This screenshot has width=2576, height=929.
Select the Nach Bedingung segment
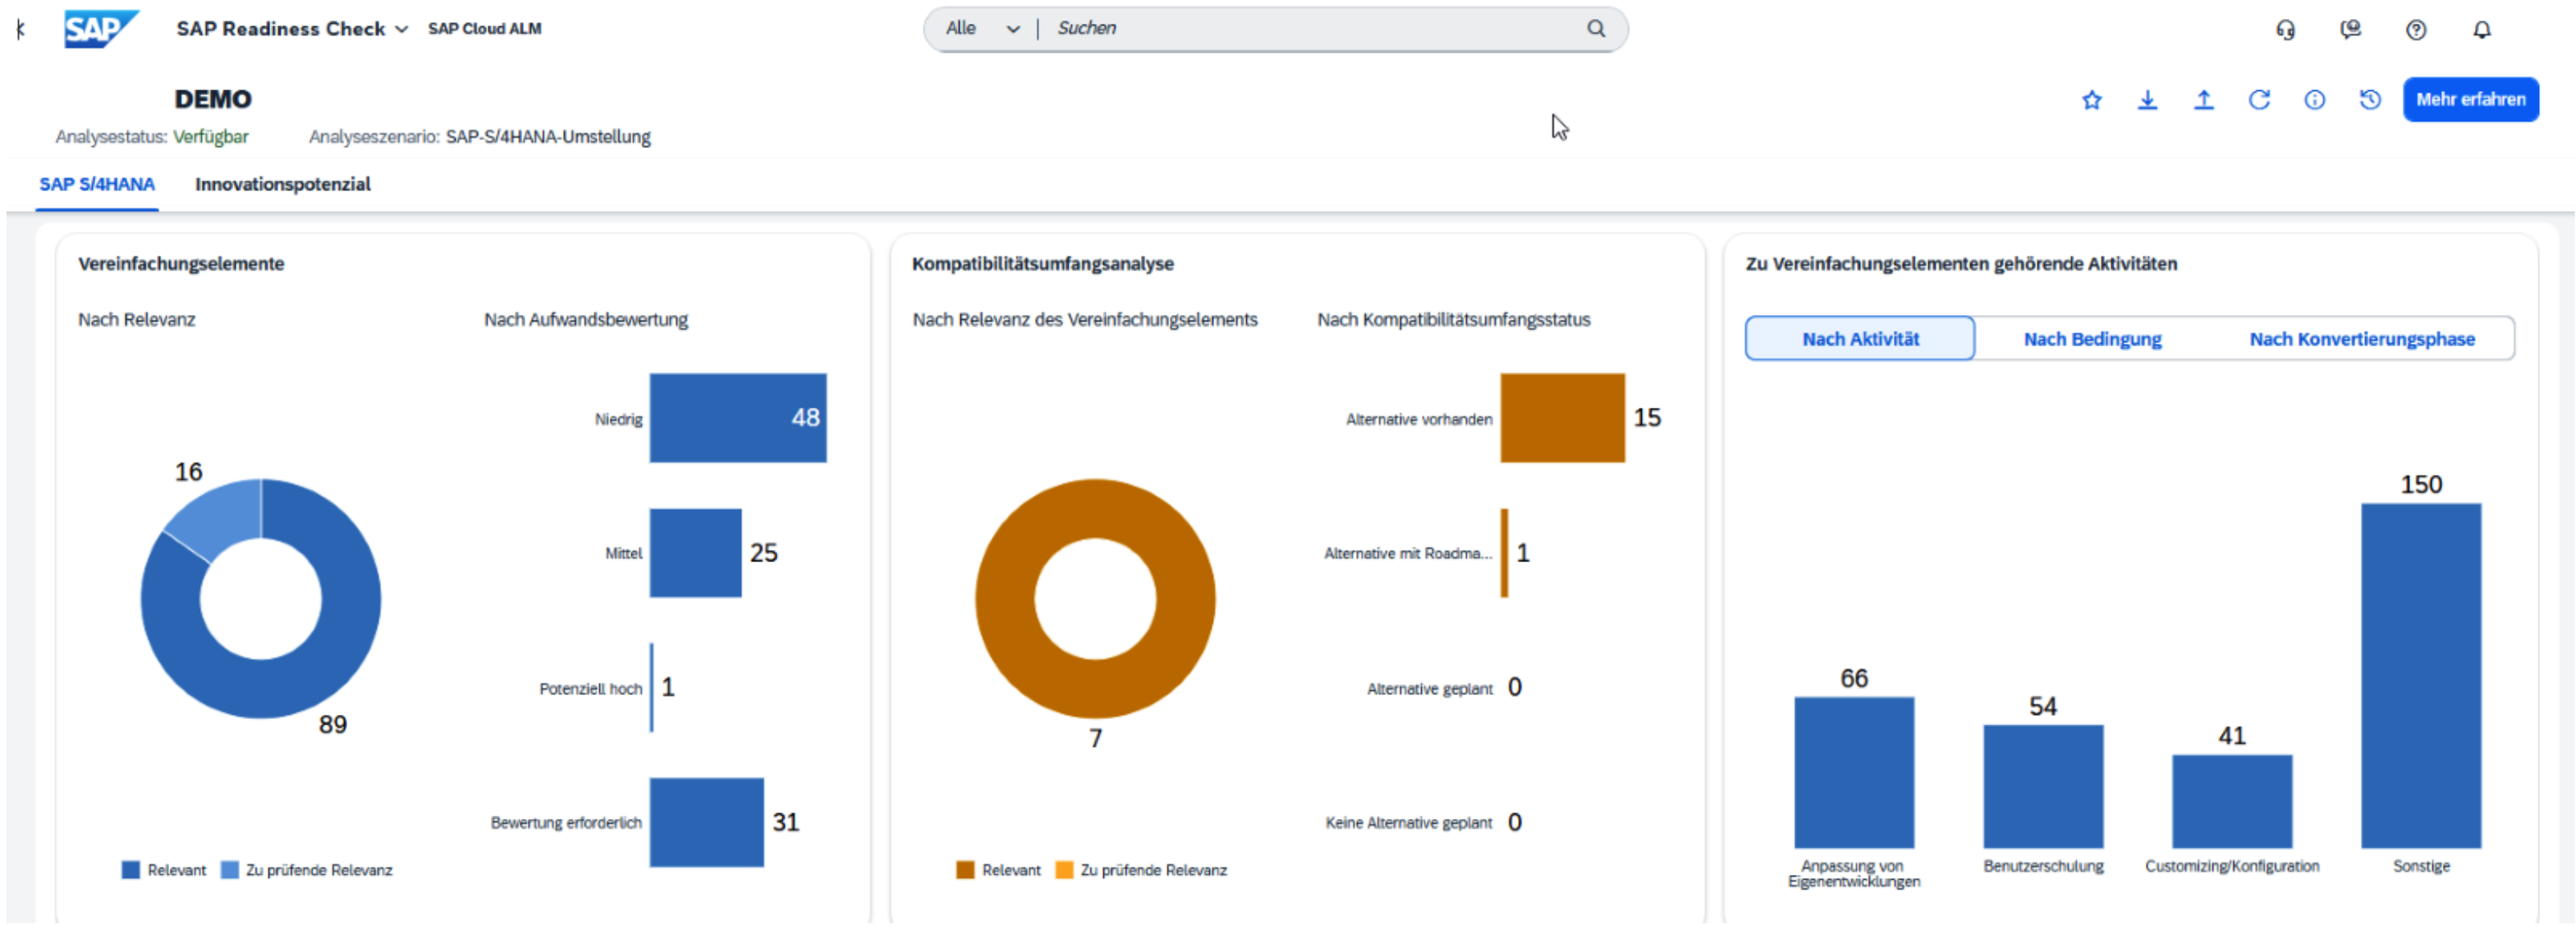[2093, 339]
